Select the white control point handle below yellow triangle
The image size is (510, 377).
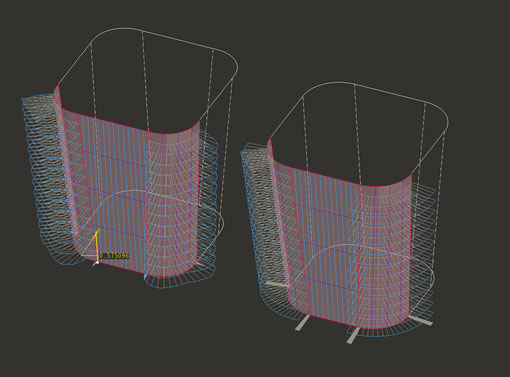[97, 263]
